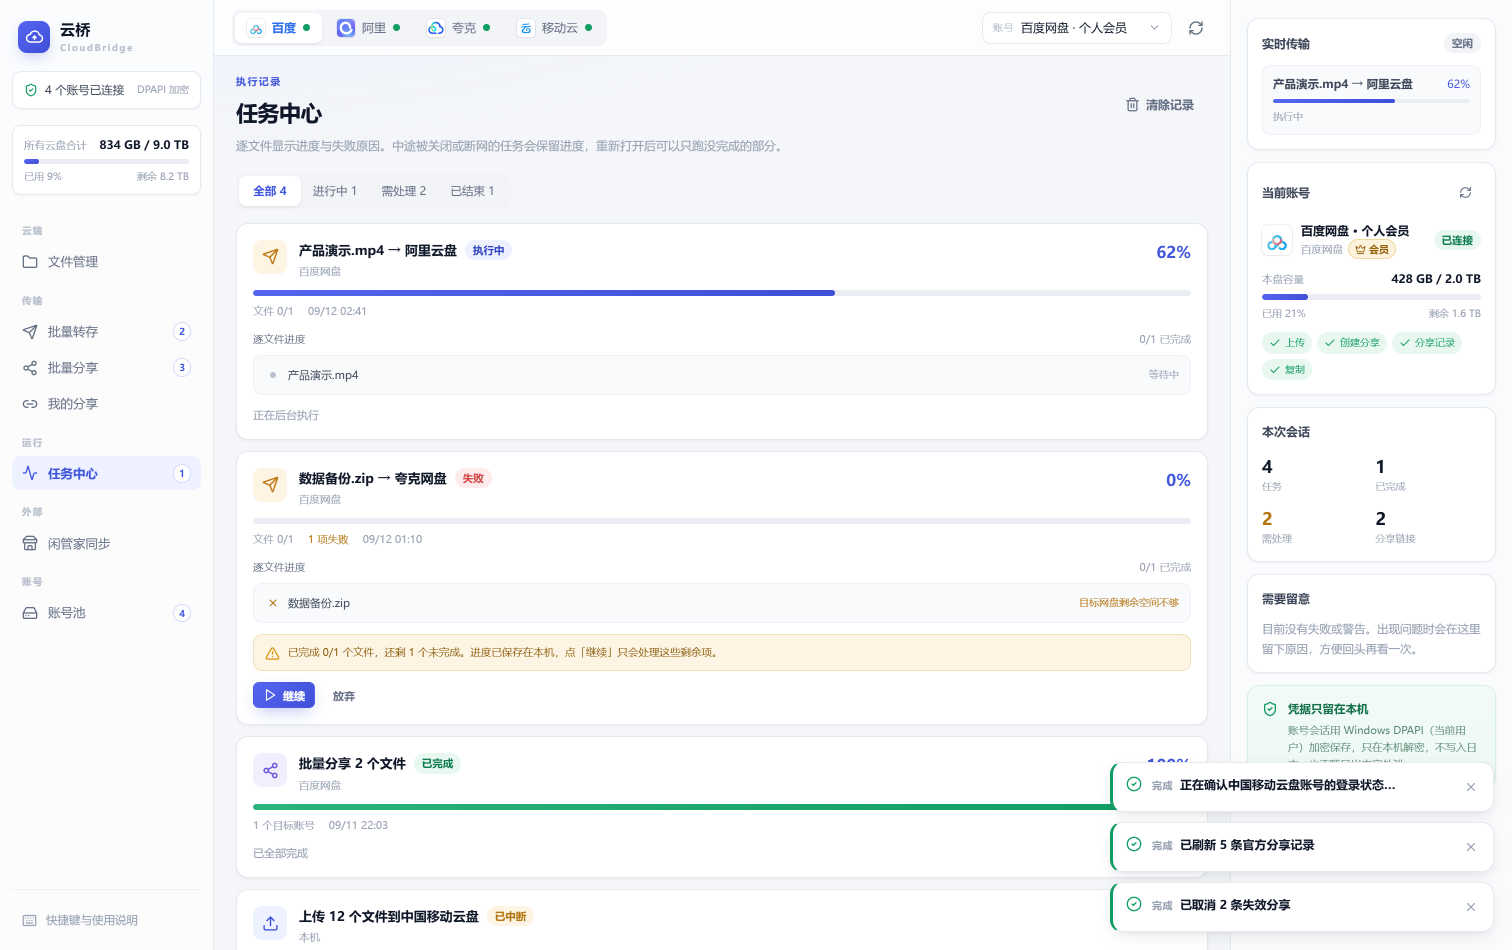Click the green 批量分享 2 个文件 progress bar
This screenshot has height=950, width=1512.
(682, 806)
